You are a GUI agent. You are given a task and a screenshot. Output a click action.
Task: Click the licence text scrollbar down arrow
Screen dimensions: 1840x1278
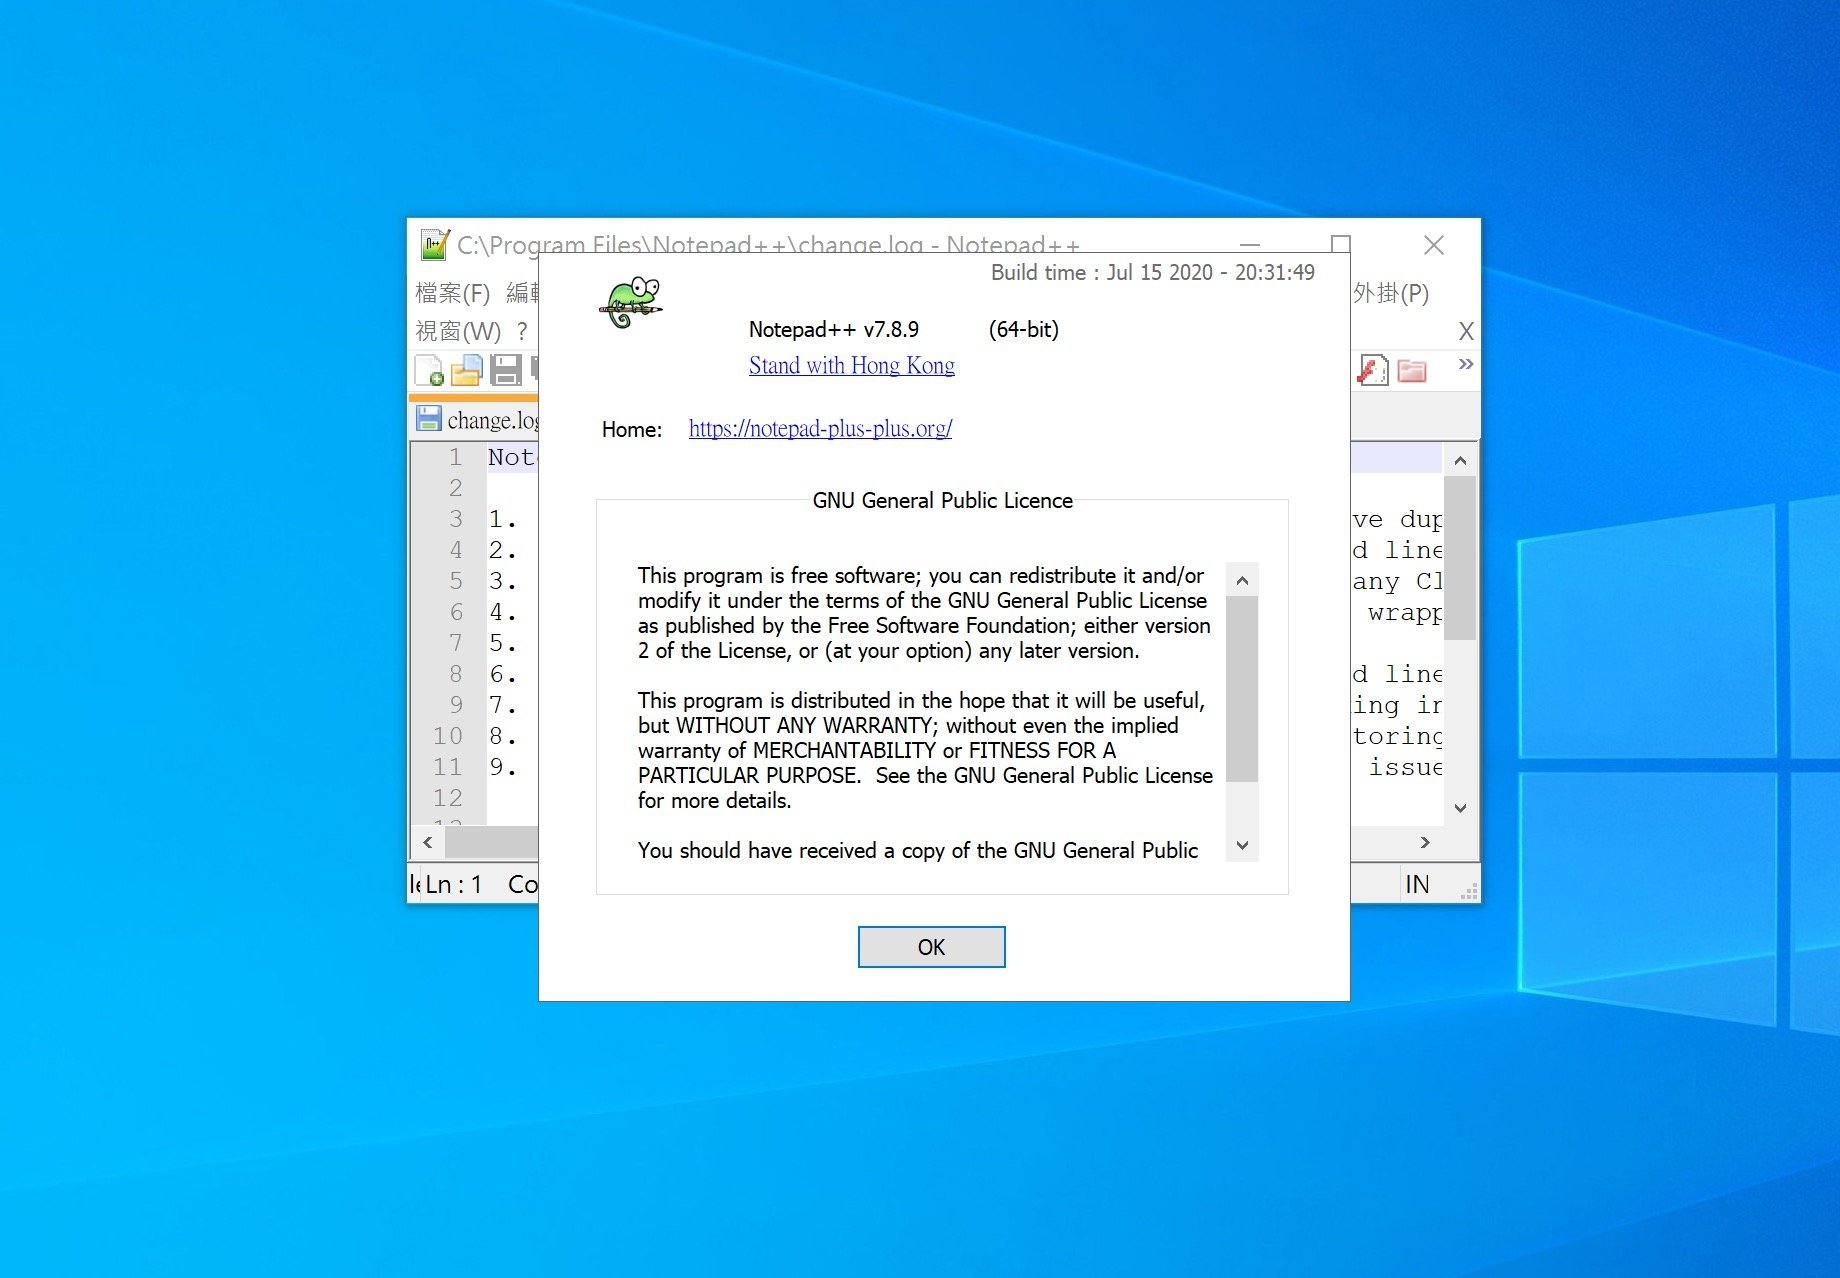[1242, 845]
